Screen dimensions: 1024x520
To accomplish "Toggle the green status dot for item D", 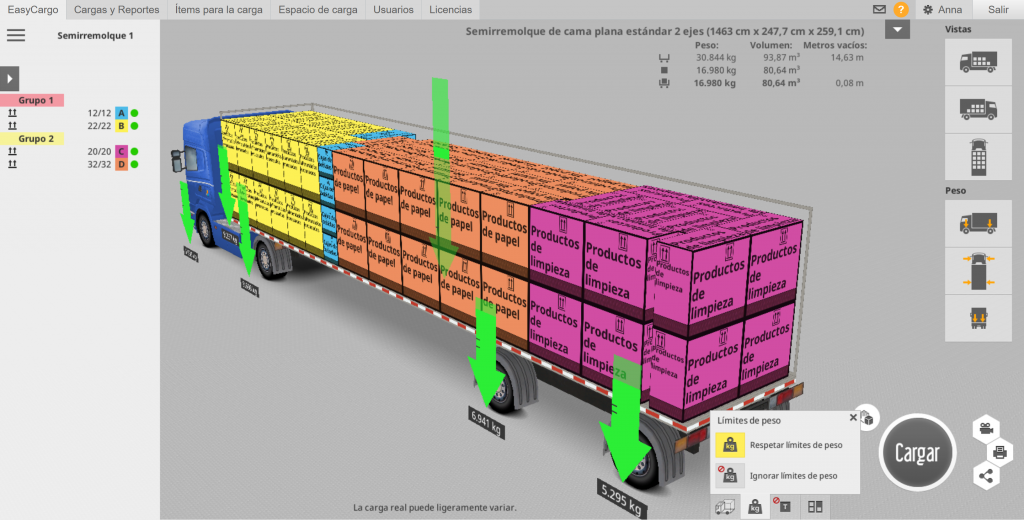I will click(135, 164).
